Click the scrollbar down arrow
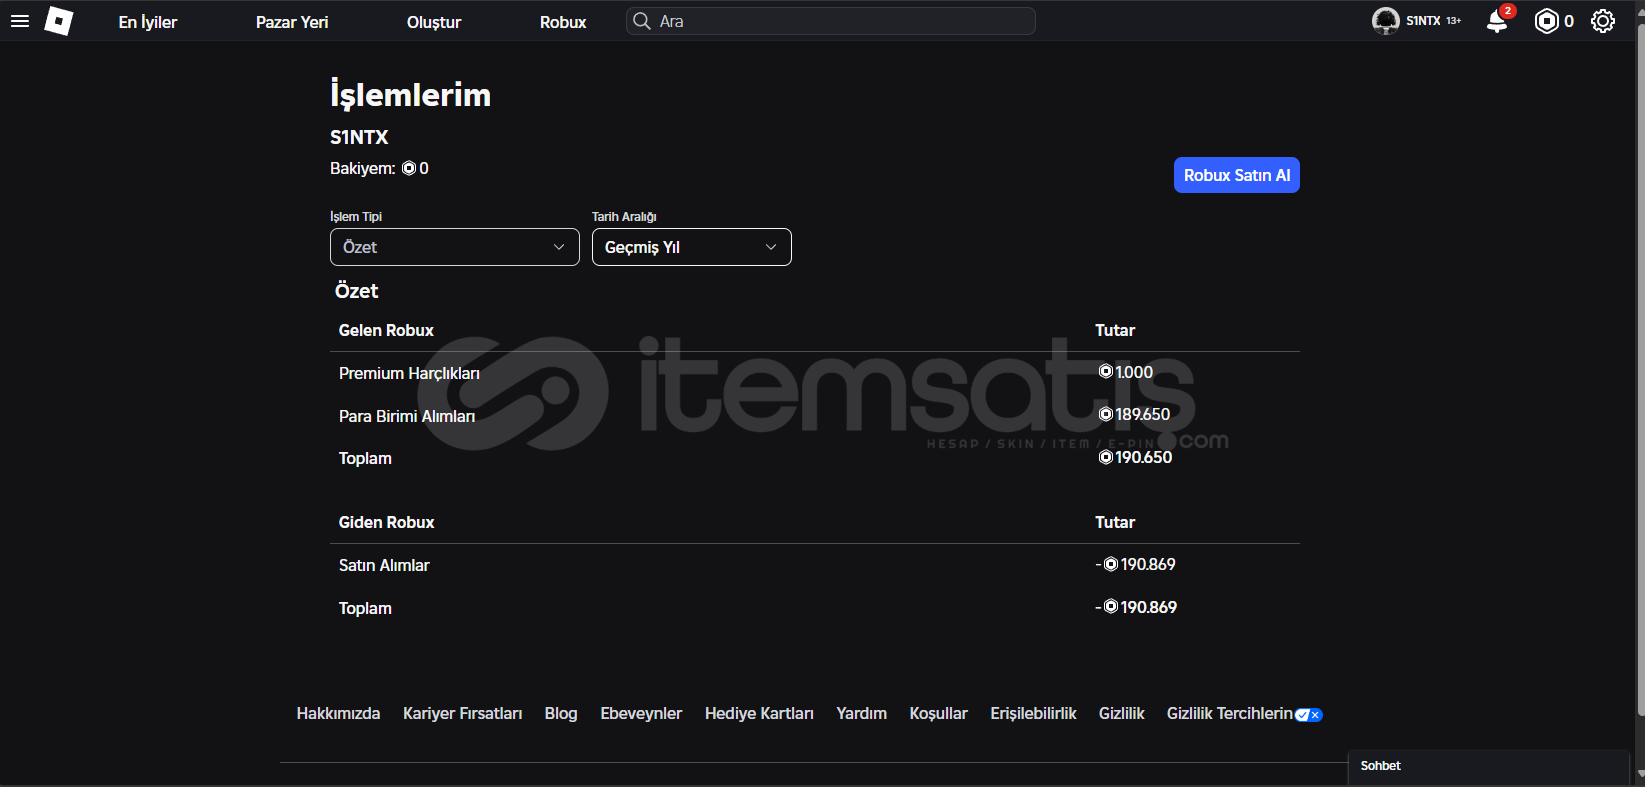The width and height of the screenshot is (1645, 787). pyautogui.click(x=1640, y=775)
